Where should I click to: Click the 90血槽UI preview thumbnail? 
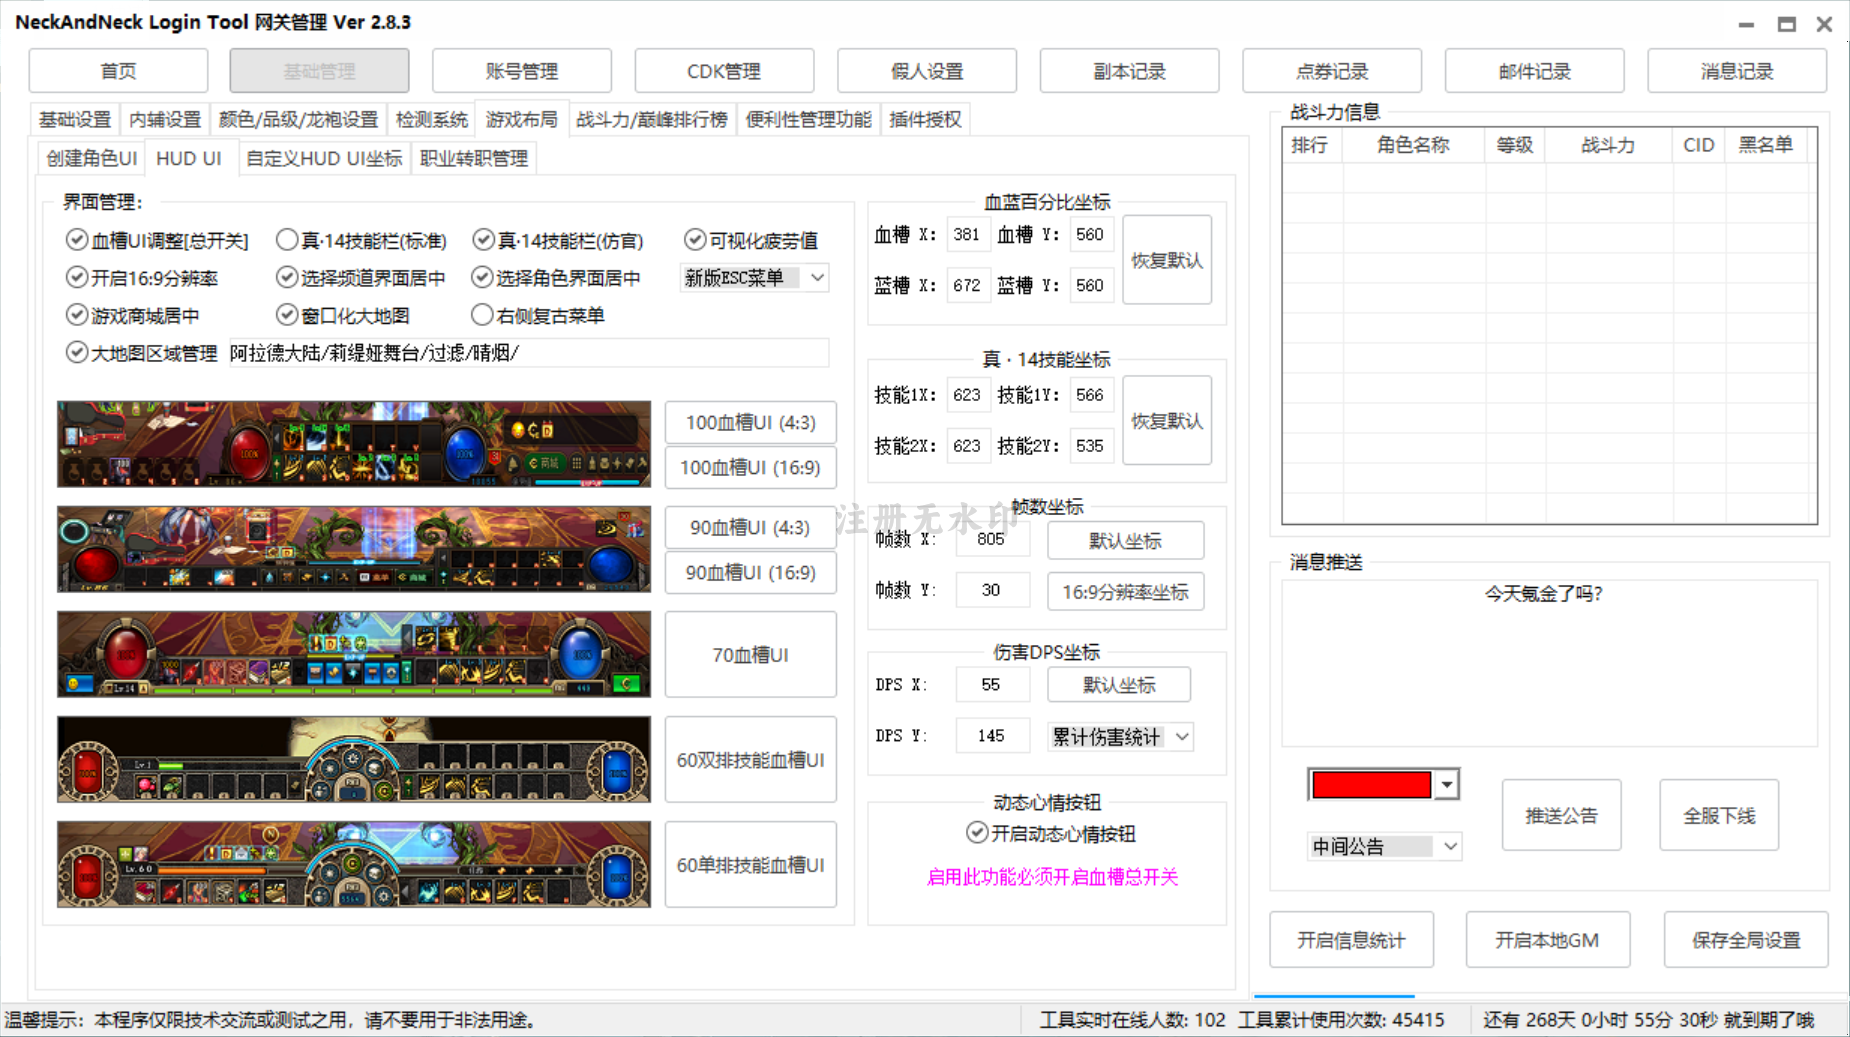coord(354,549)
